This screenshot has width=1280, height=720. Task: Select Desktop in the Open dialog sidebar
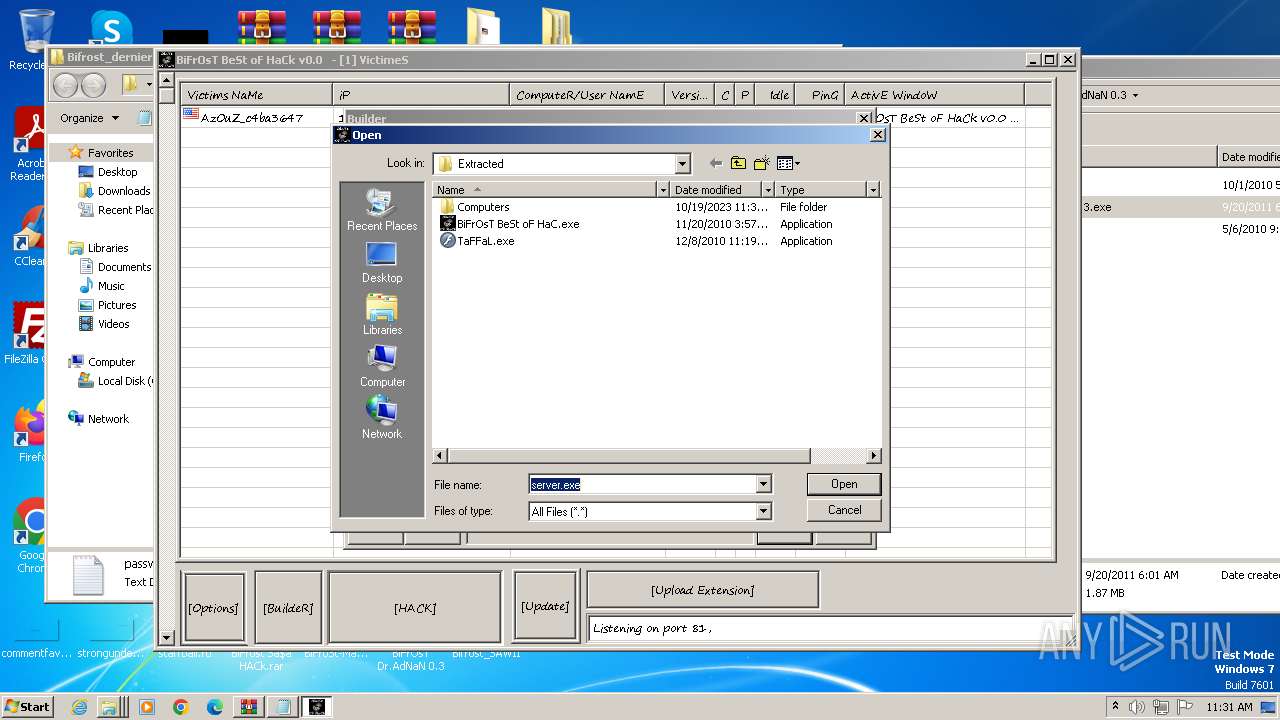click(382, 262)
